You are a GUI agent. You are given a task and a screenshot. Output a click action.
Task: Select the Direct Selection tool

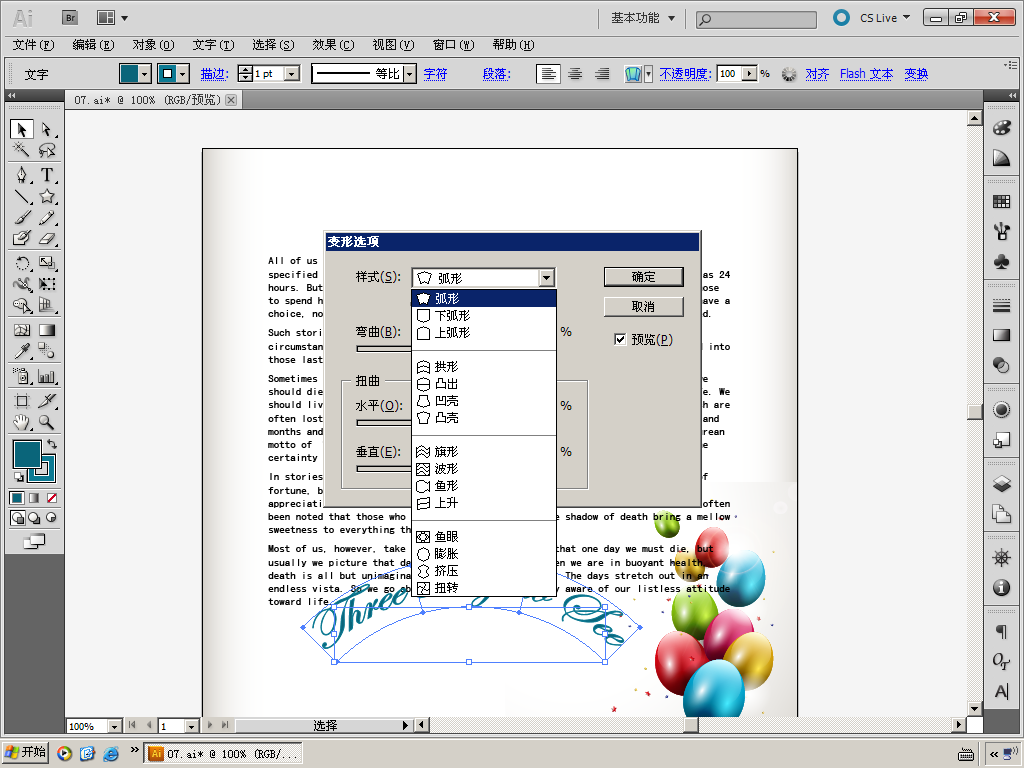pos(46,129)
